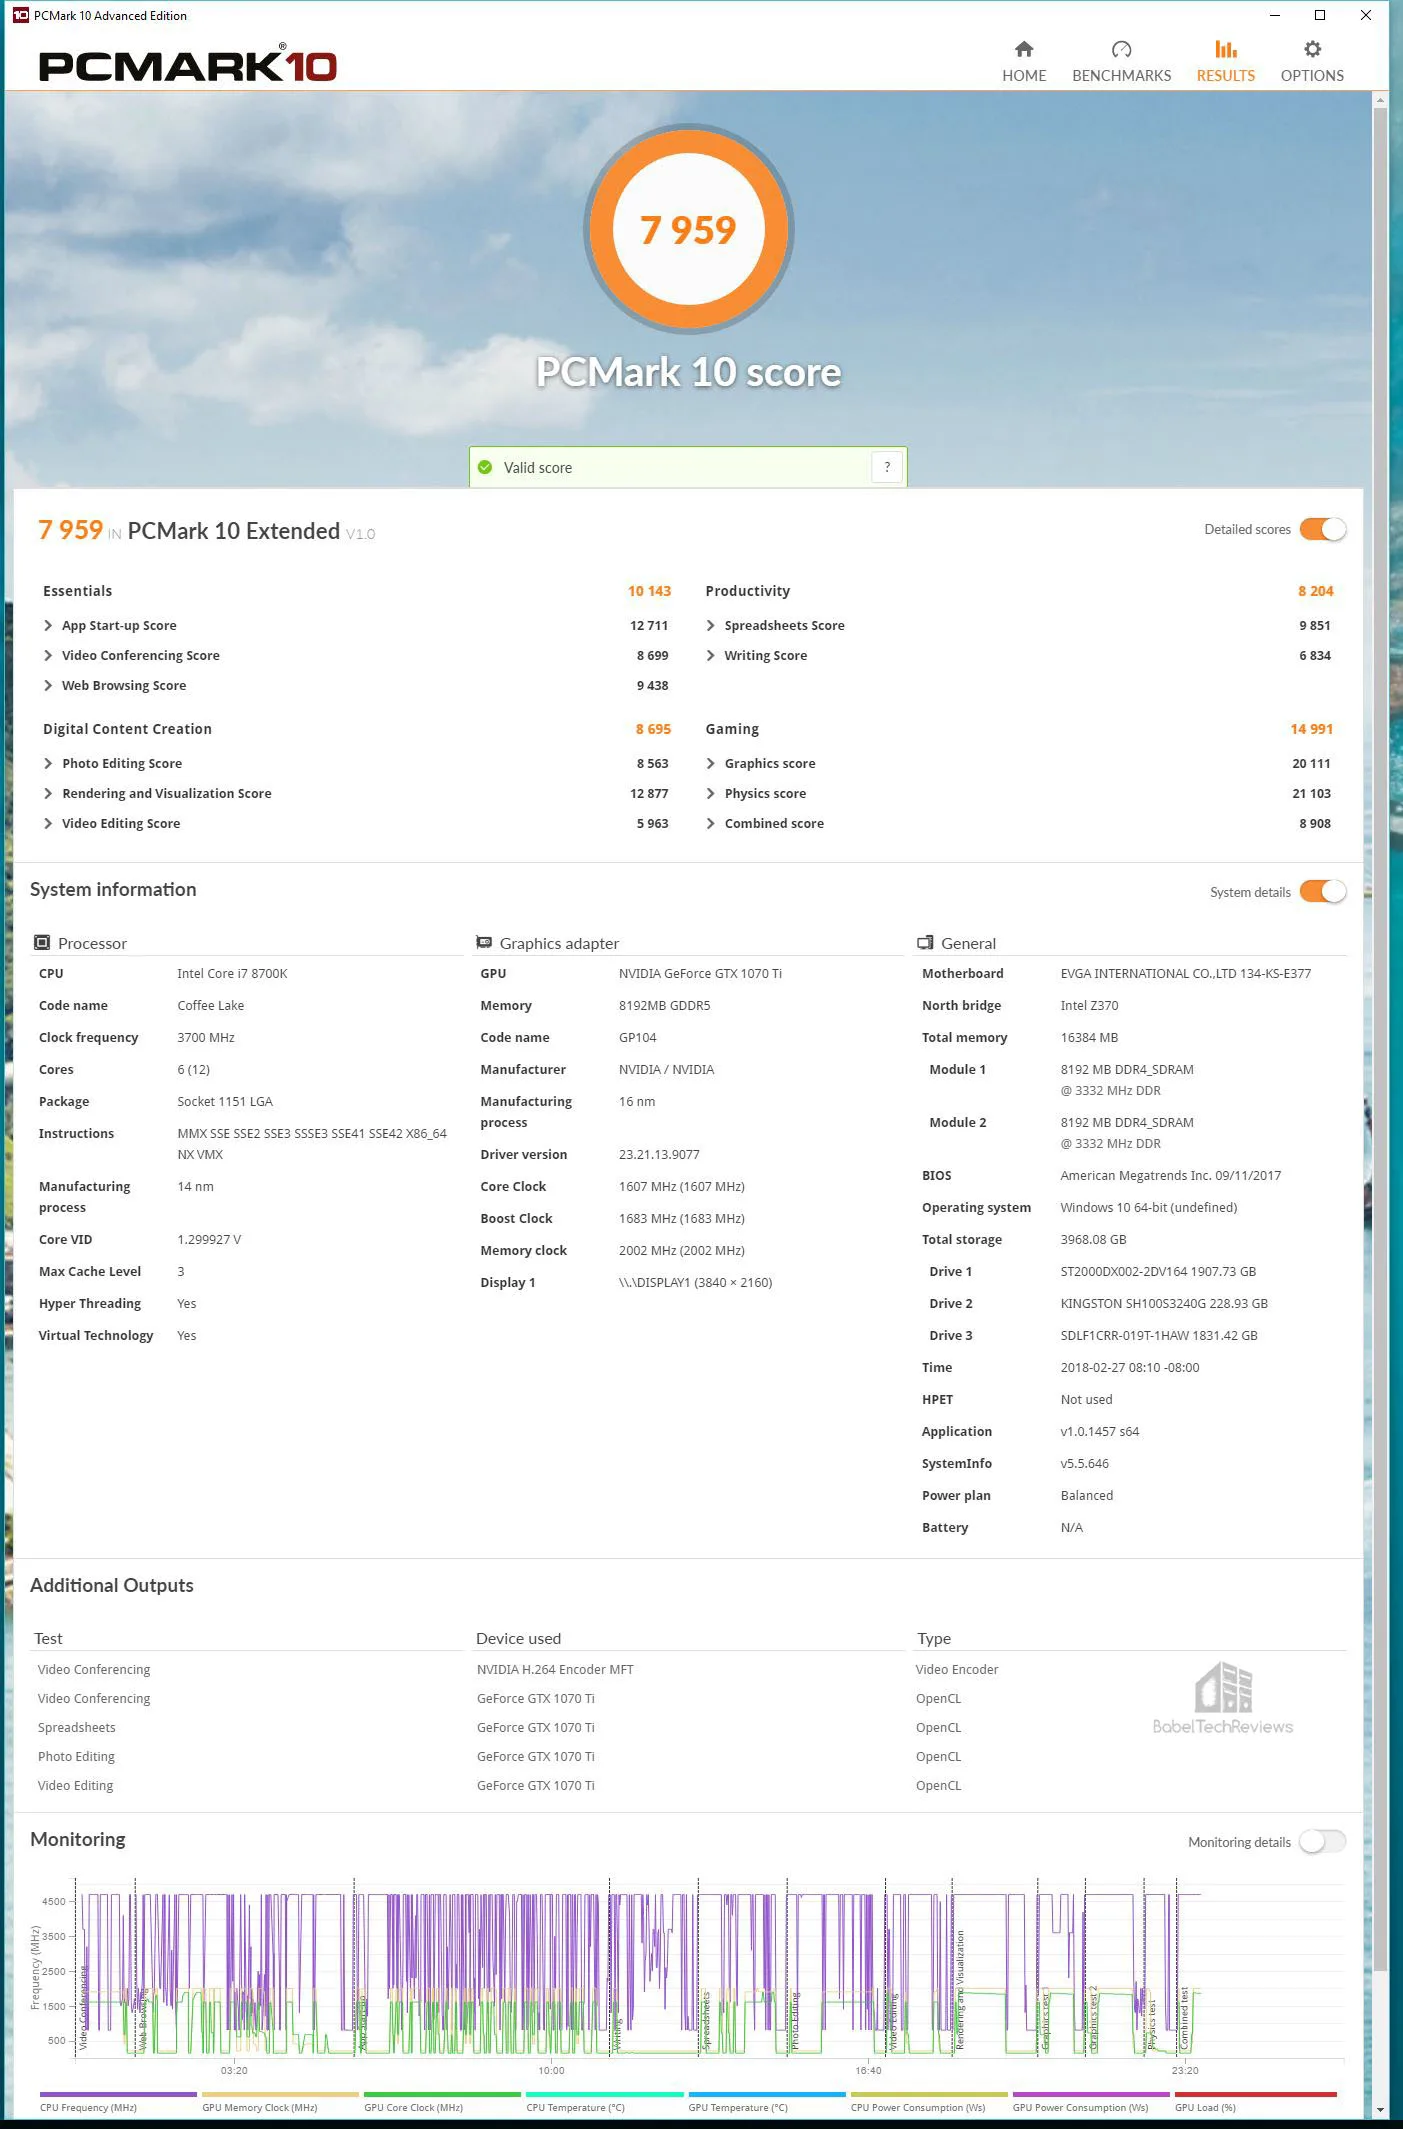Expand Rendering and Visualization Score

click(x=48, y=793)
